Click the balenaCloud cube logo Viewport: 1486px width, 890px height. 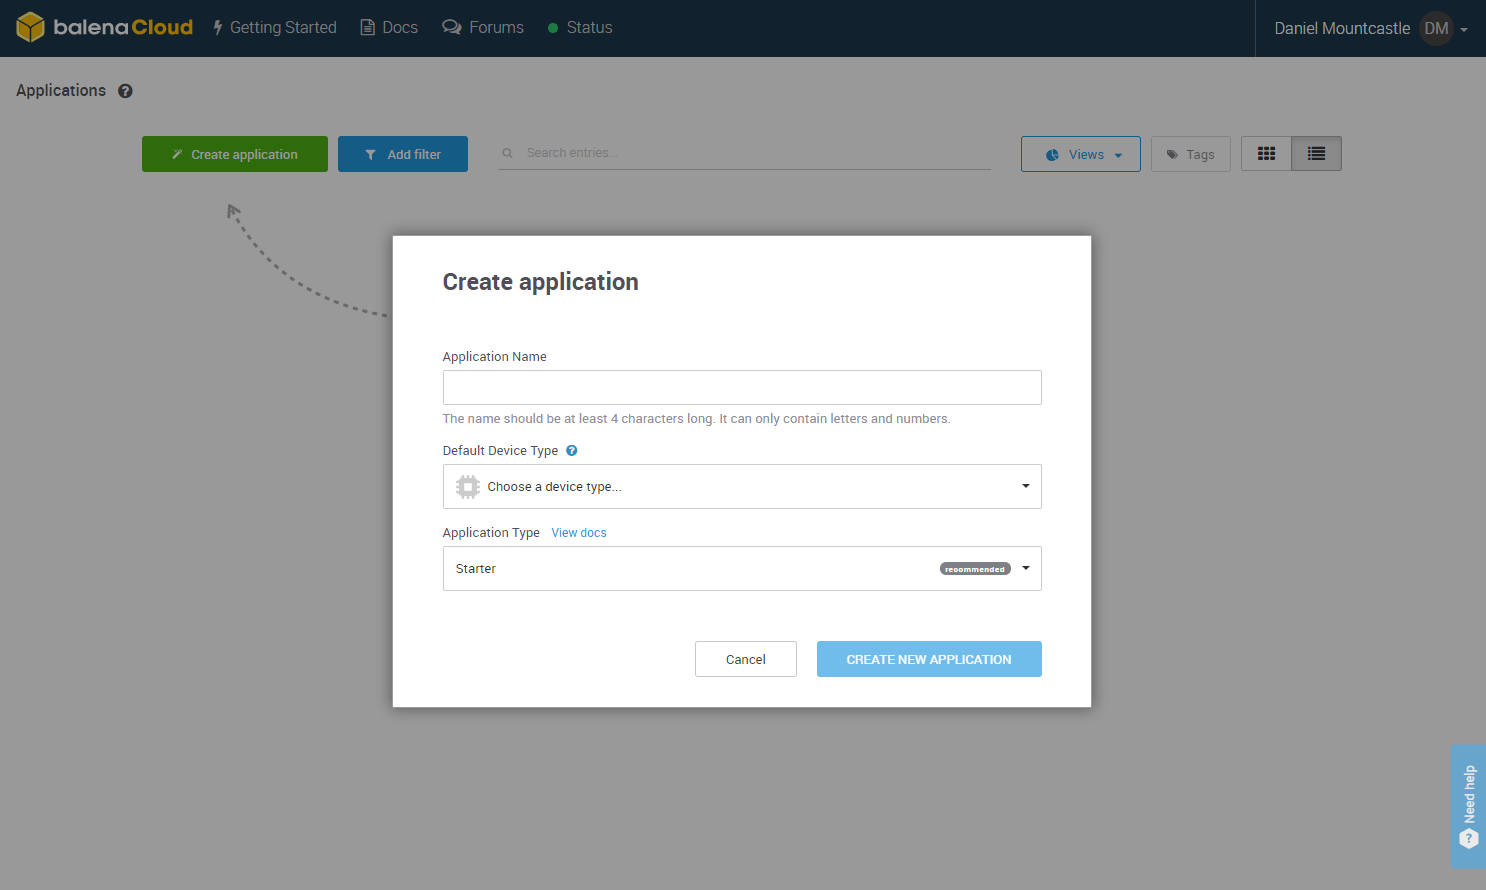[x=30, y=27]
